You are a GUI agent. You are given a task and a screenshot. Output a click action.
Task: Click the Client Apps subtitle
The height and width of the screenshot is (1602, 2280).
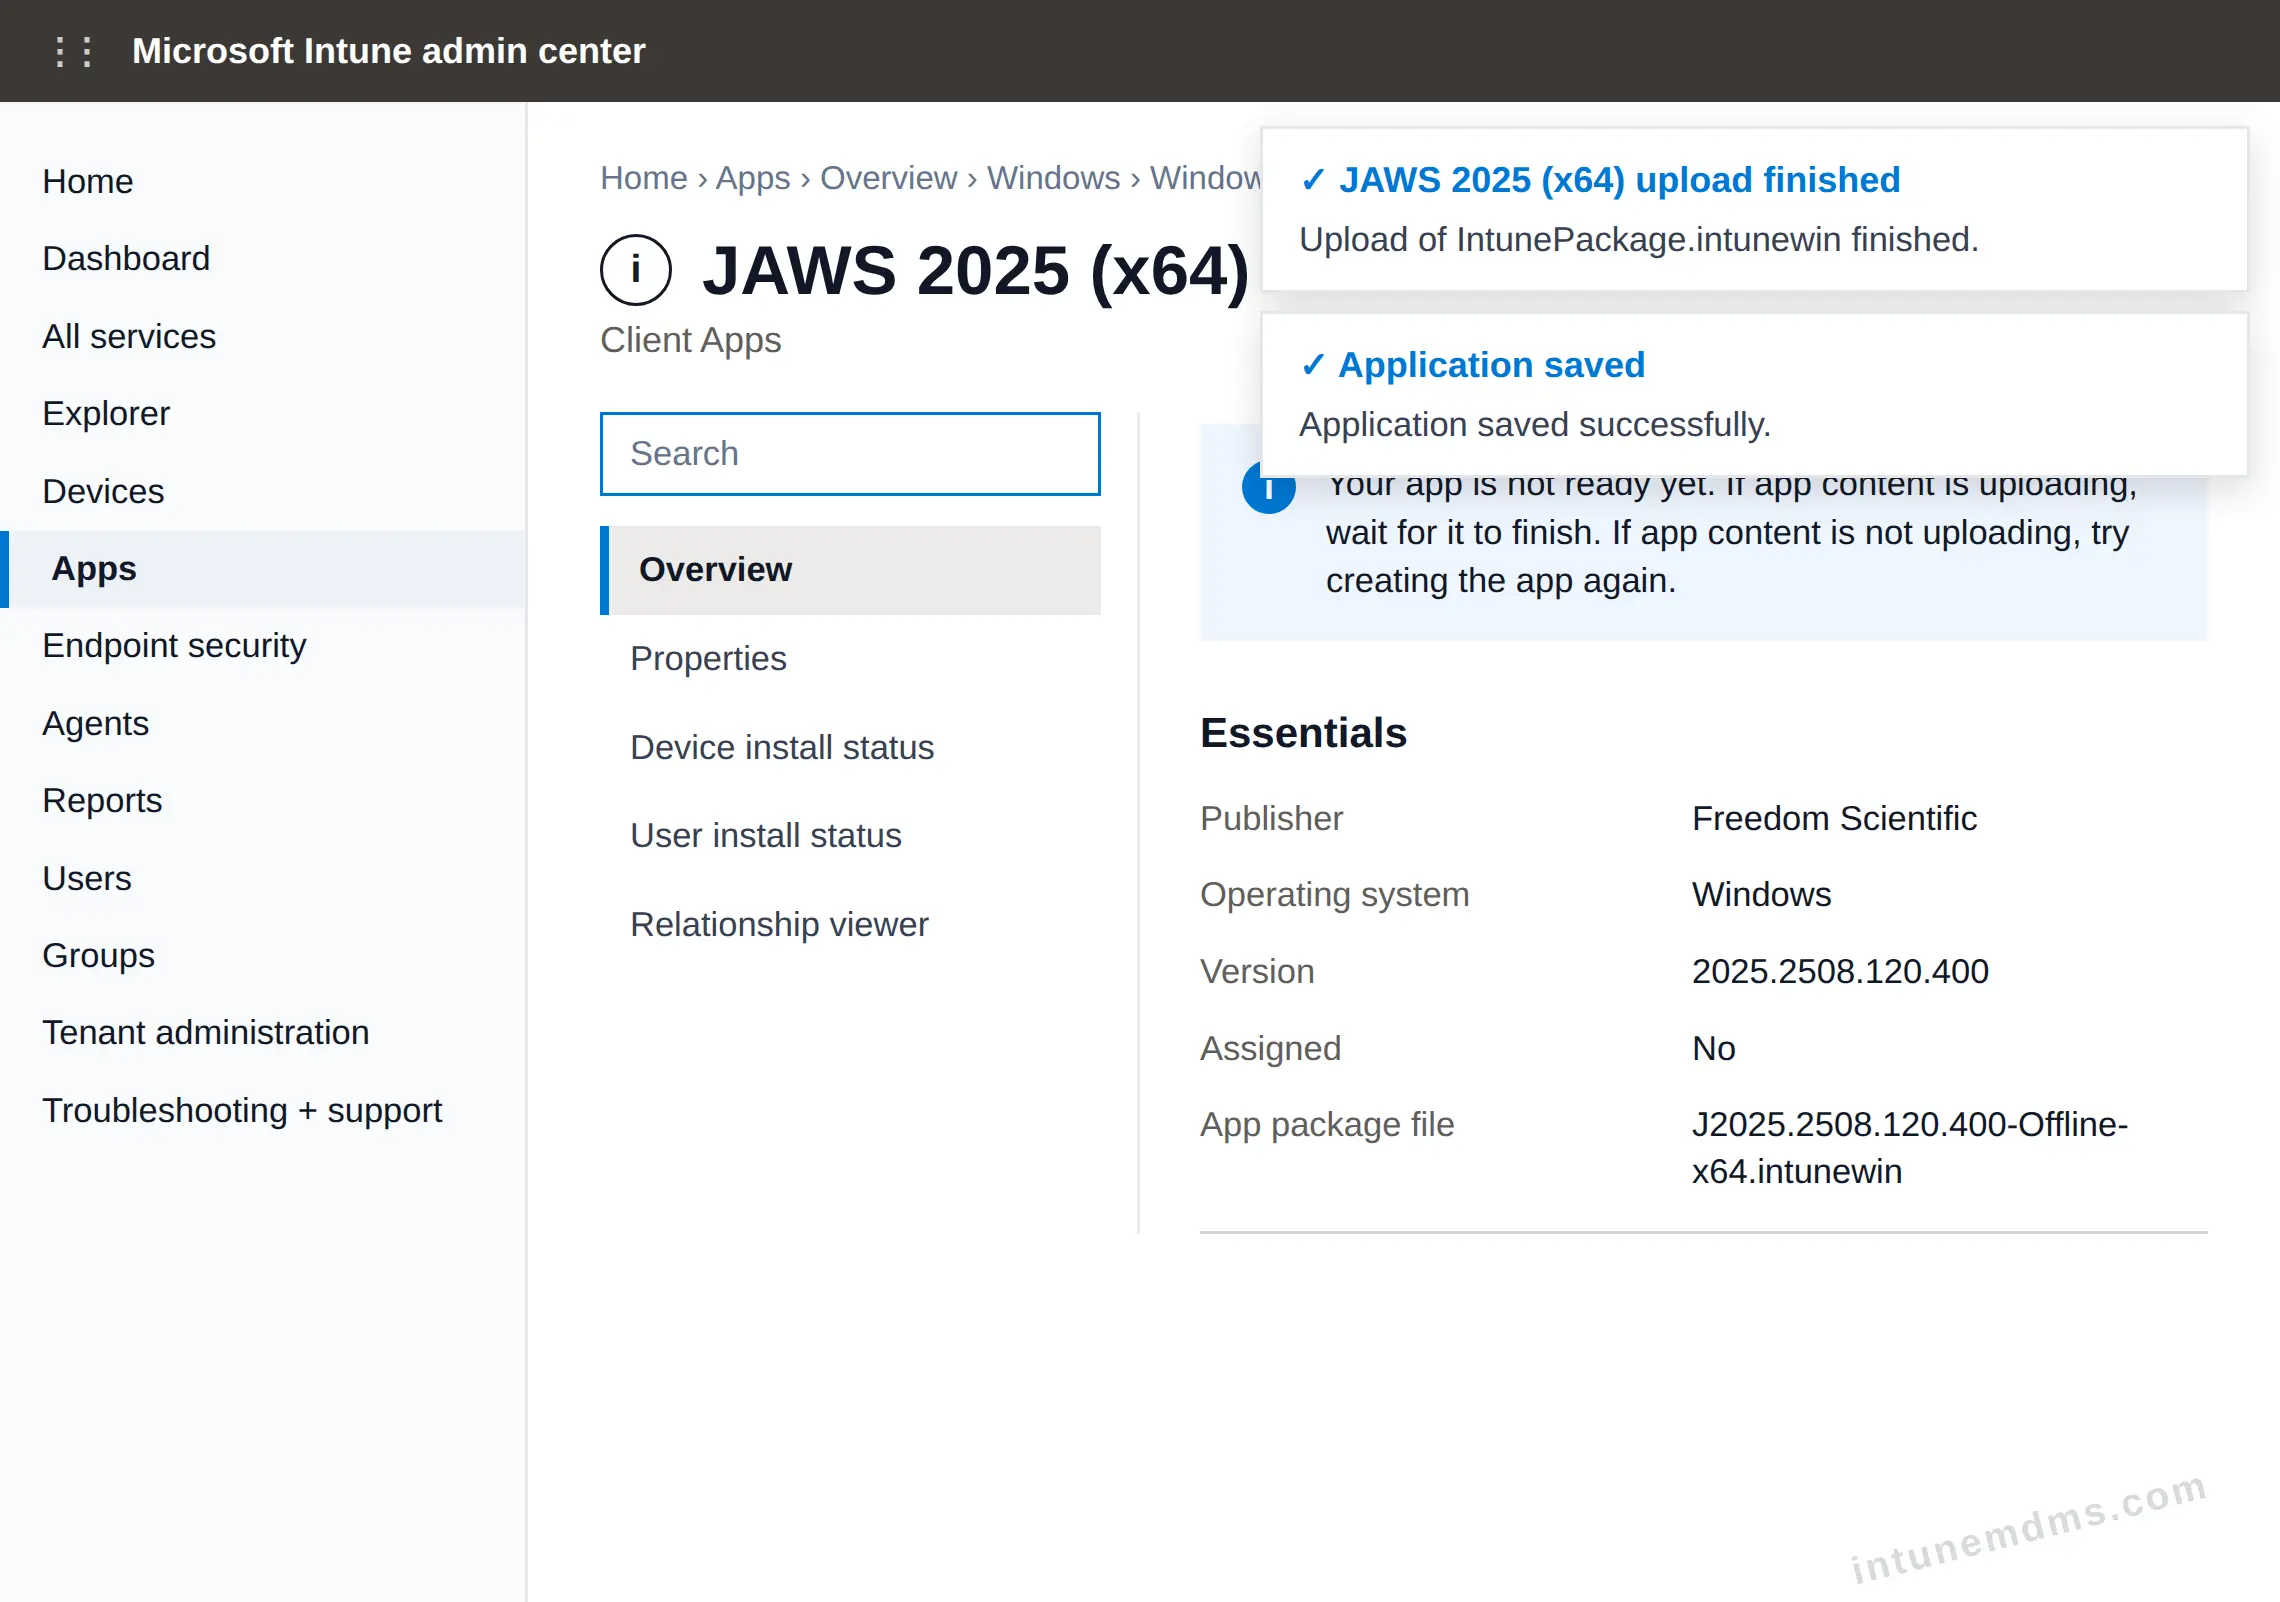(691, 340)
